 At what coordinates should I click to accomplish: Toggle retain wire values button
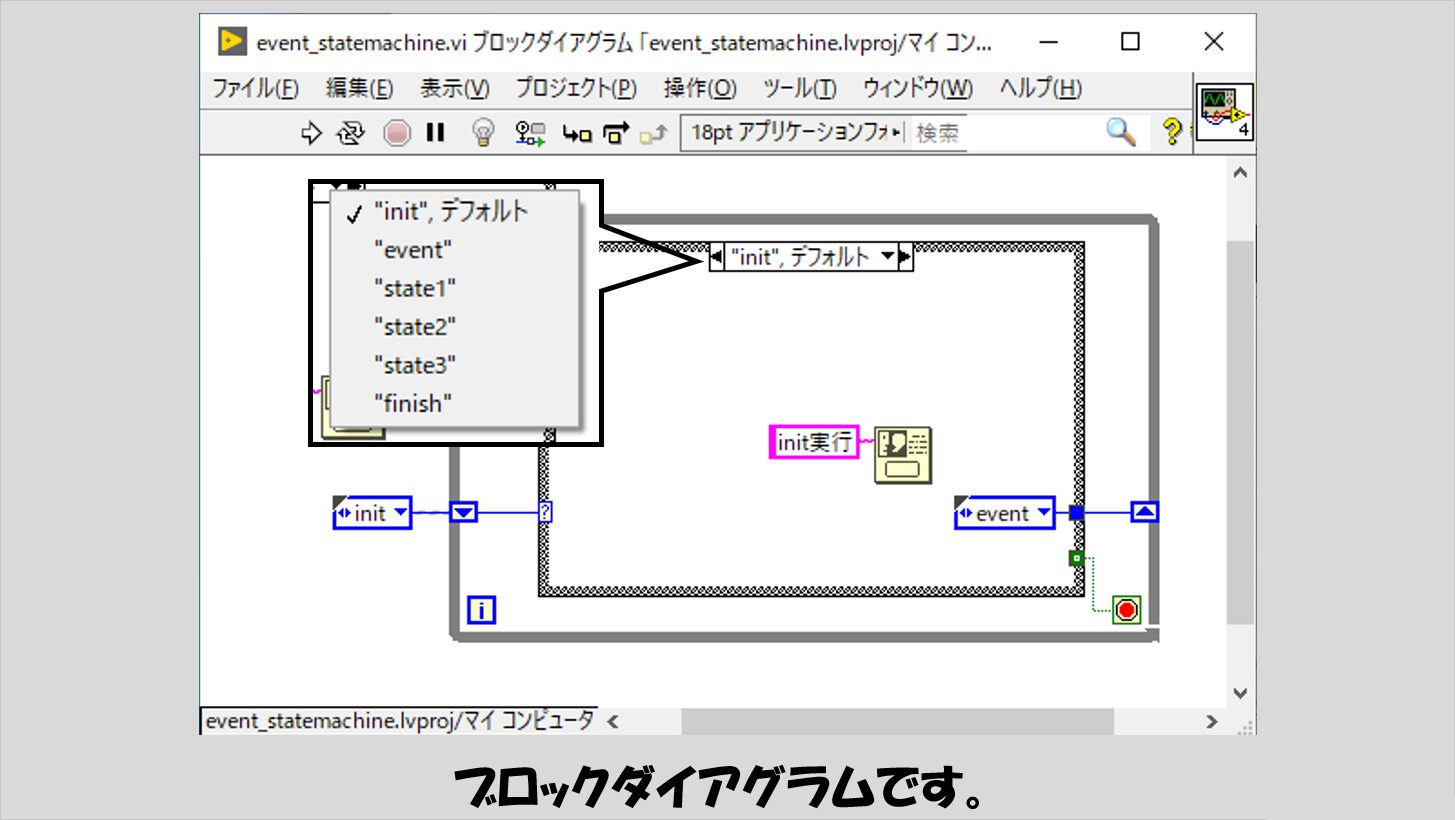[x=530, y=133]
